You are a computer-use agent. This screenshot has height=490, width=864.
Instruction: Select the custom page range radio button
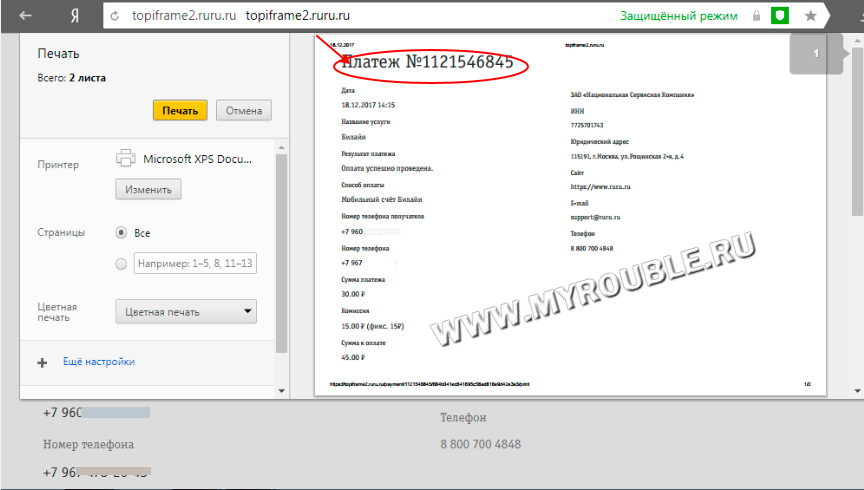121,264
